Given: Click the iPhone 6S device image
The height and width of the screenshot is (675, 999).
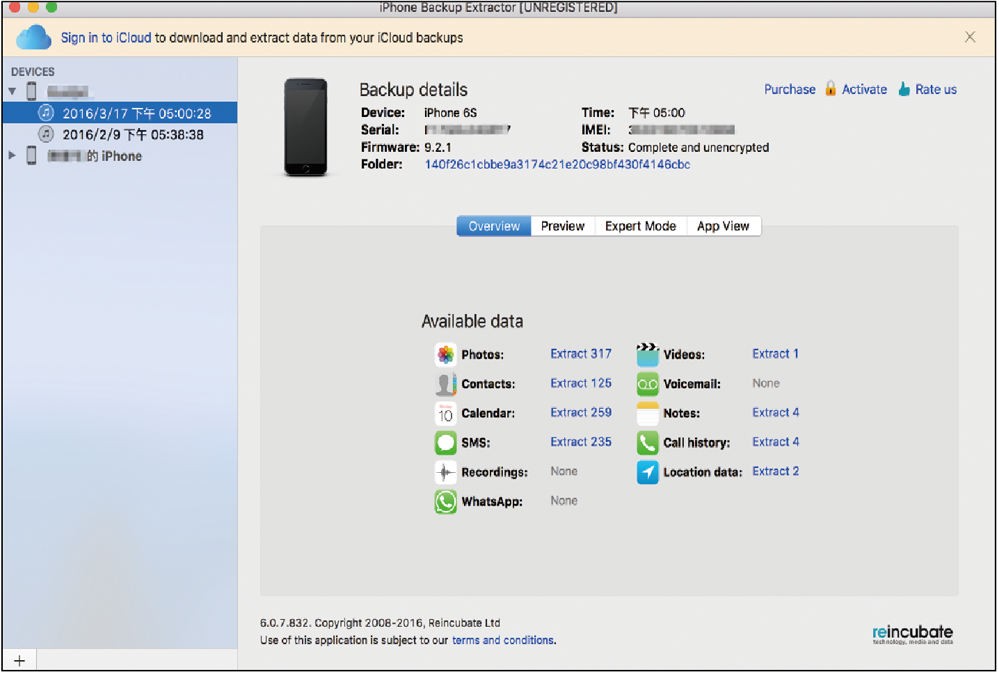Looking at the screenshot, I should (306, 127).
